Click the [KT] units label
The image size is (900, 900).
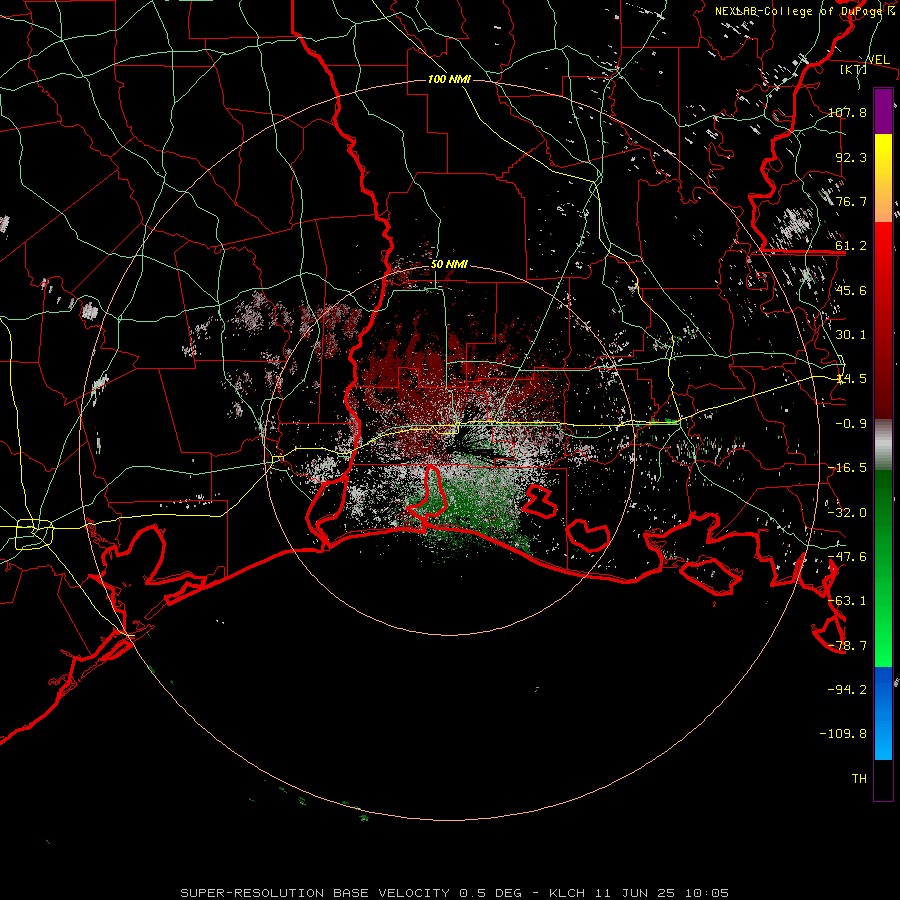(854, 69)
